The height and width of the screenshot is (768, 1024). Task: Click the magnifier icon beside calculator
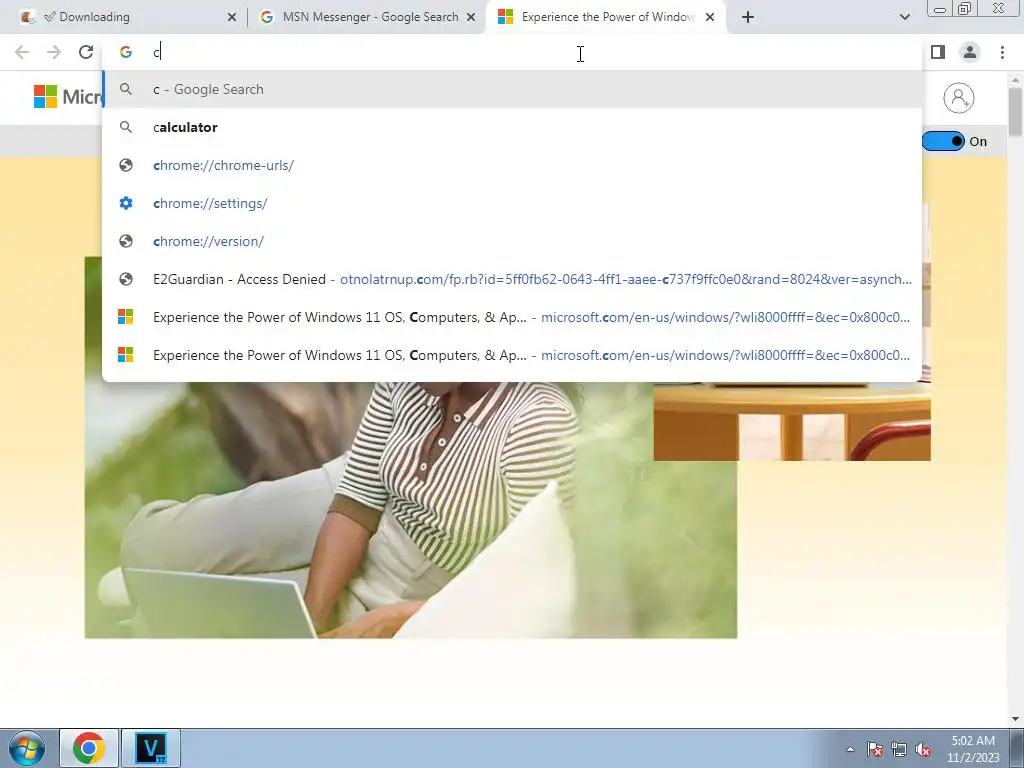(x=126, y=127)
